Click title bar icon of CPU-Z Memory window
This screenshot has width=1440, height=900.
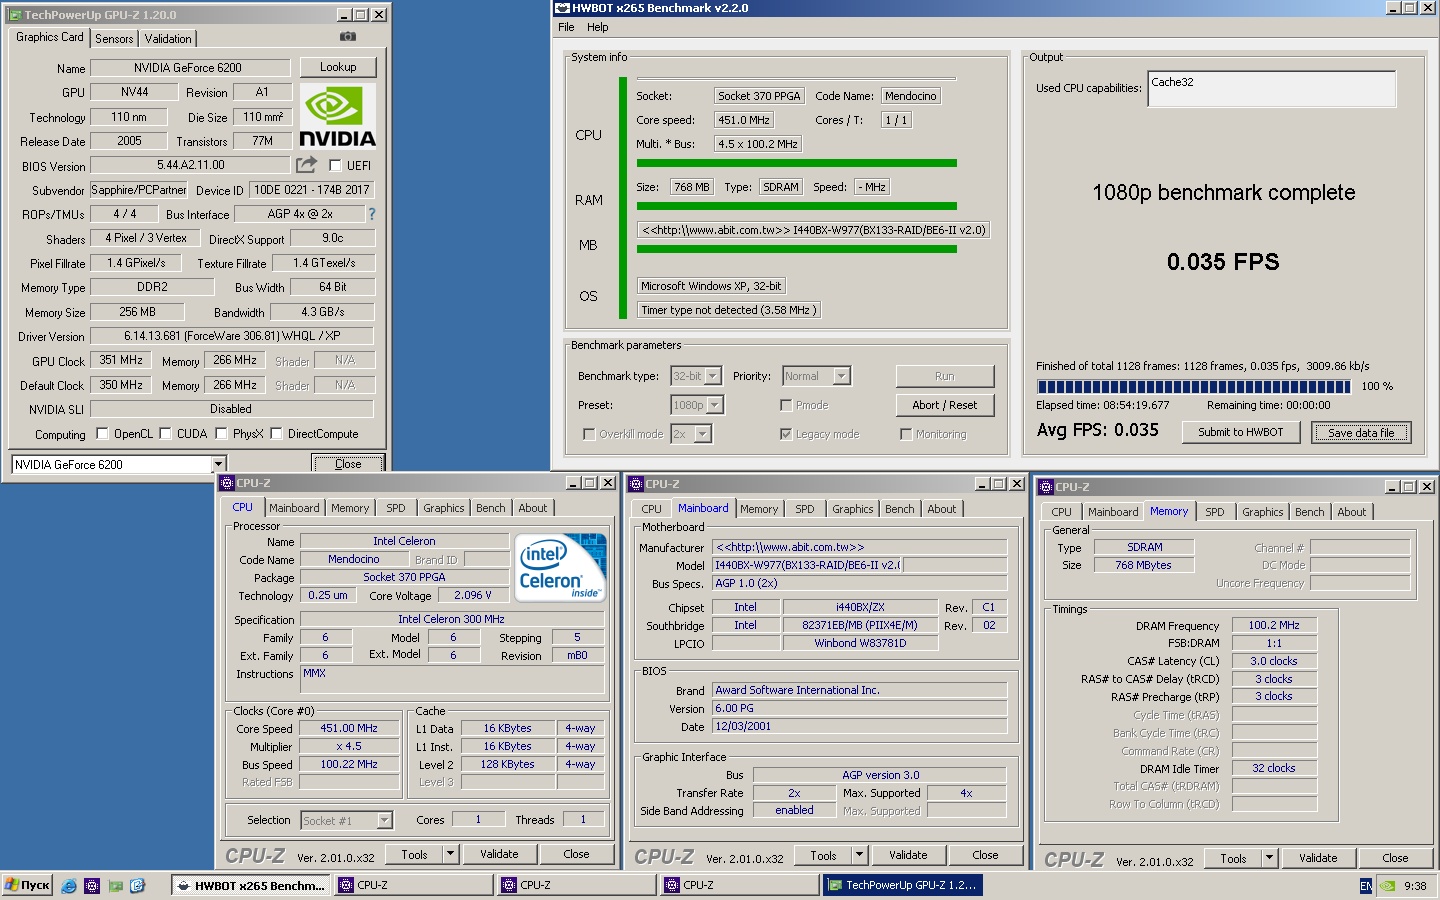[1046, 487]
